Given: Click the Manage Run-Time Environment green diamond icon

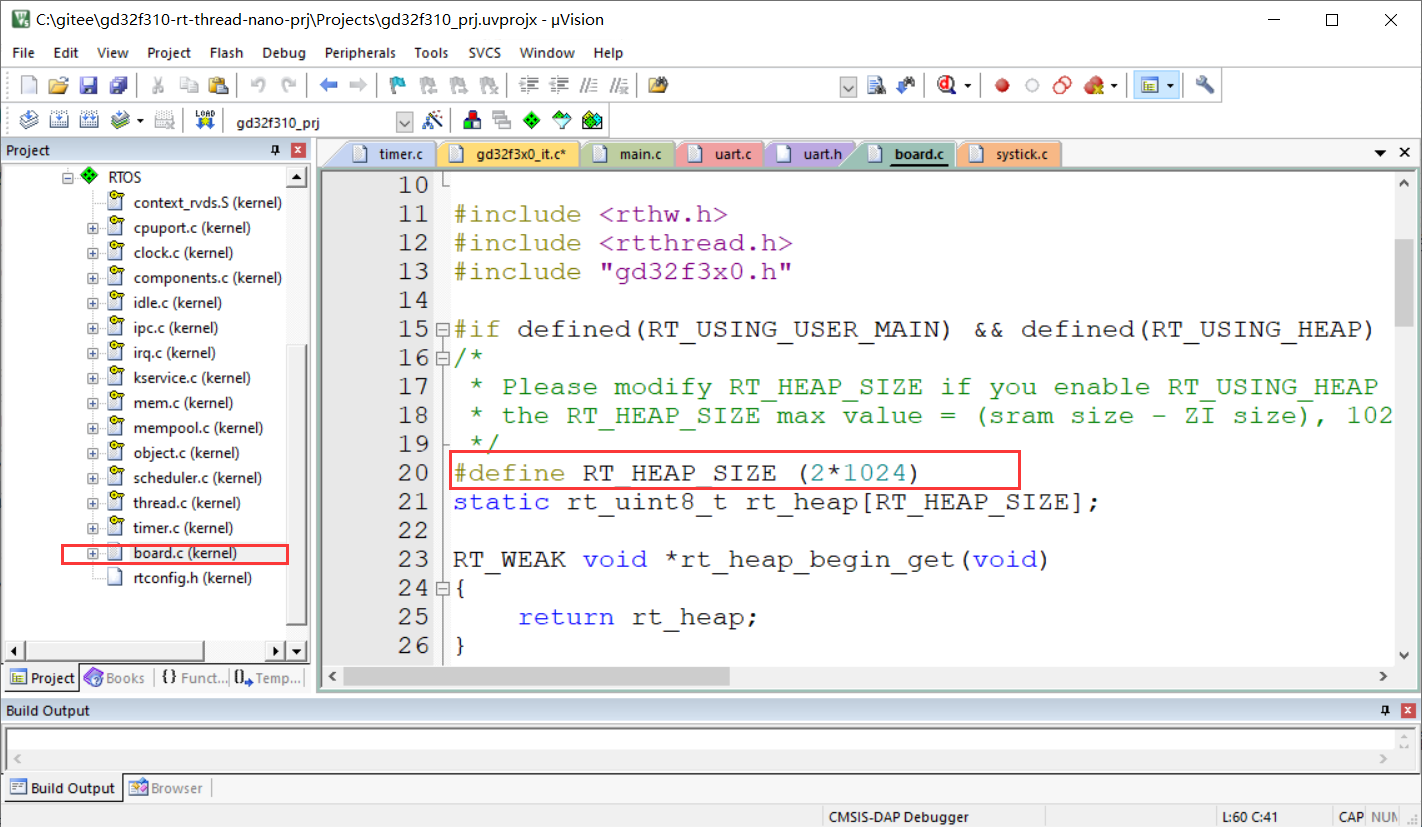Looking at the screenshot, I should tap(532, 121).
